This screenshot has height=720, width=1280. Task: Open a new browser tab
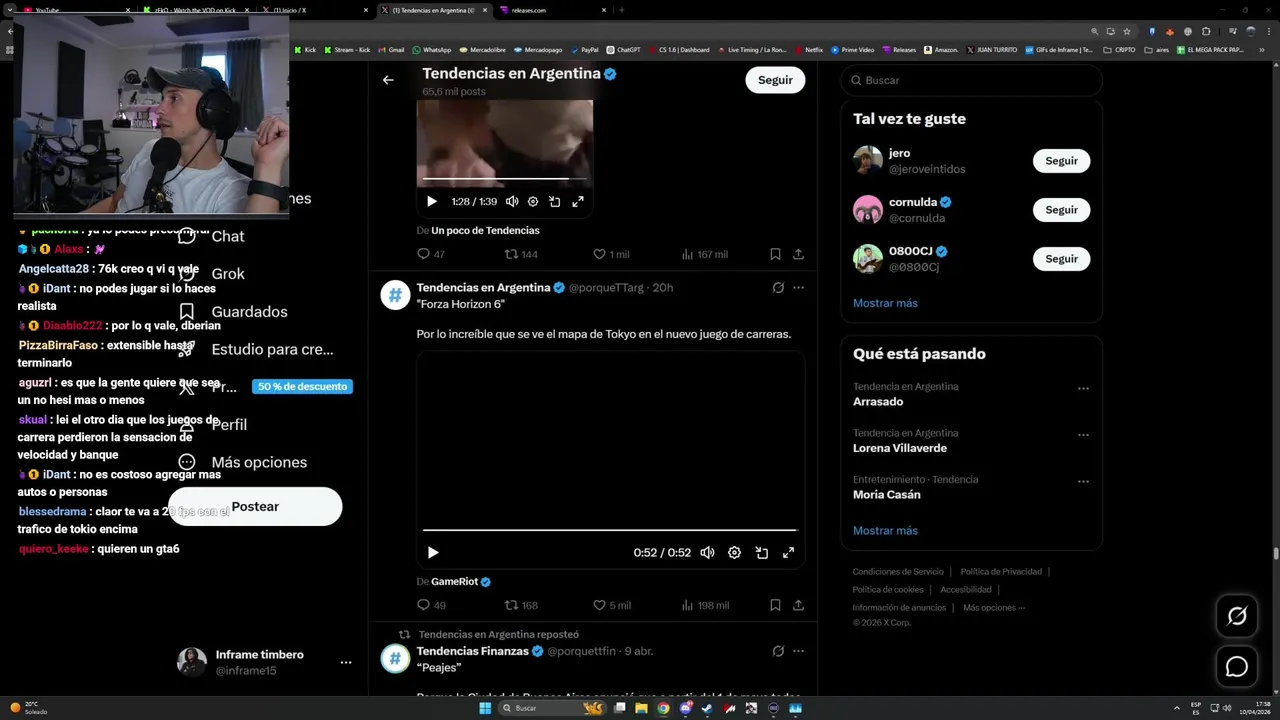[622, 10]
